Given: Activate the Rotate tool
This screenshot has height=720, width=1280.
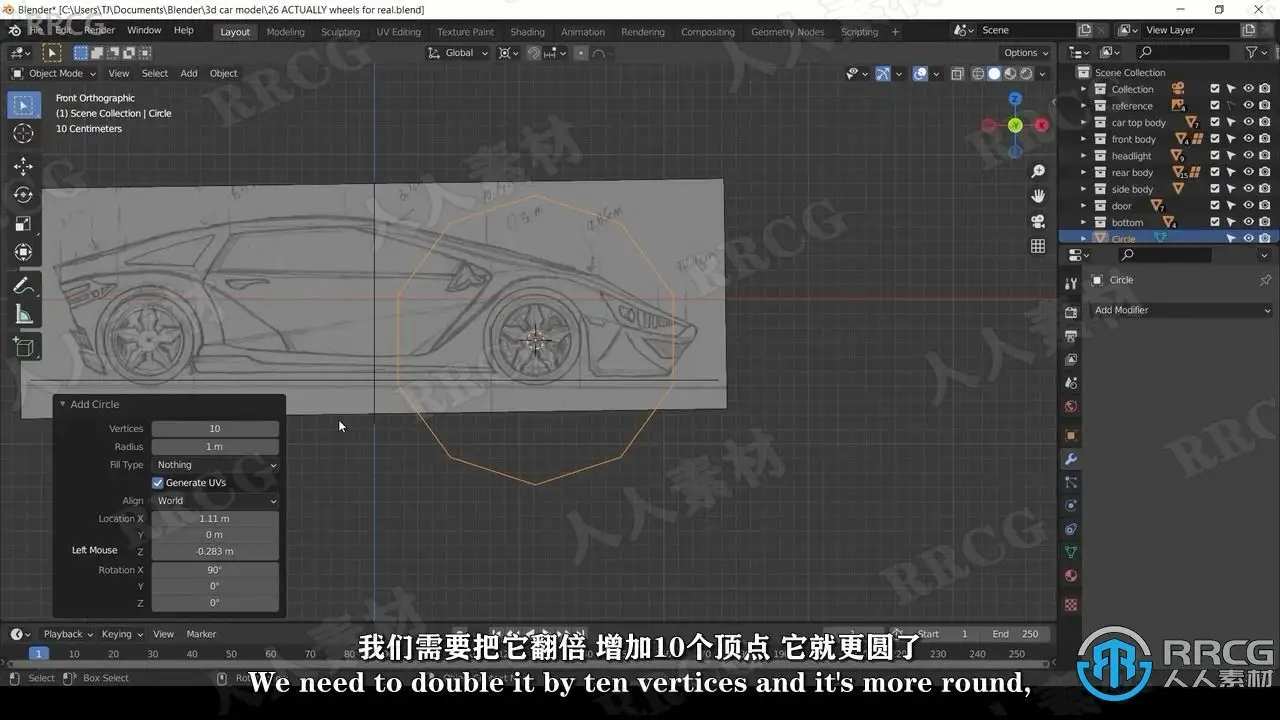Looking at the screenshot, I should 23,195.
